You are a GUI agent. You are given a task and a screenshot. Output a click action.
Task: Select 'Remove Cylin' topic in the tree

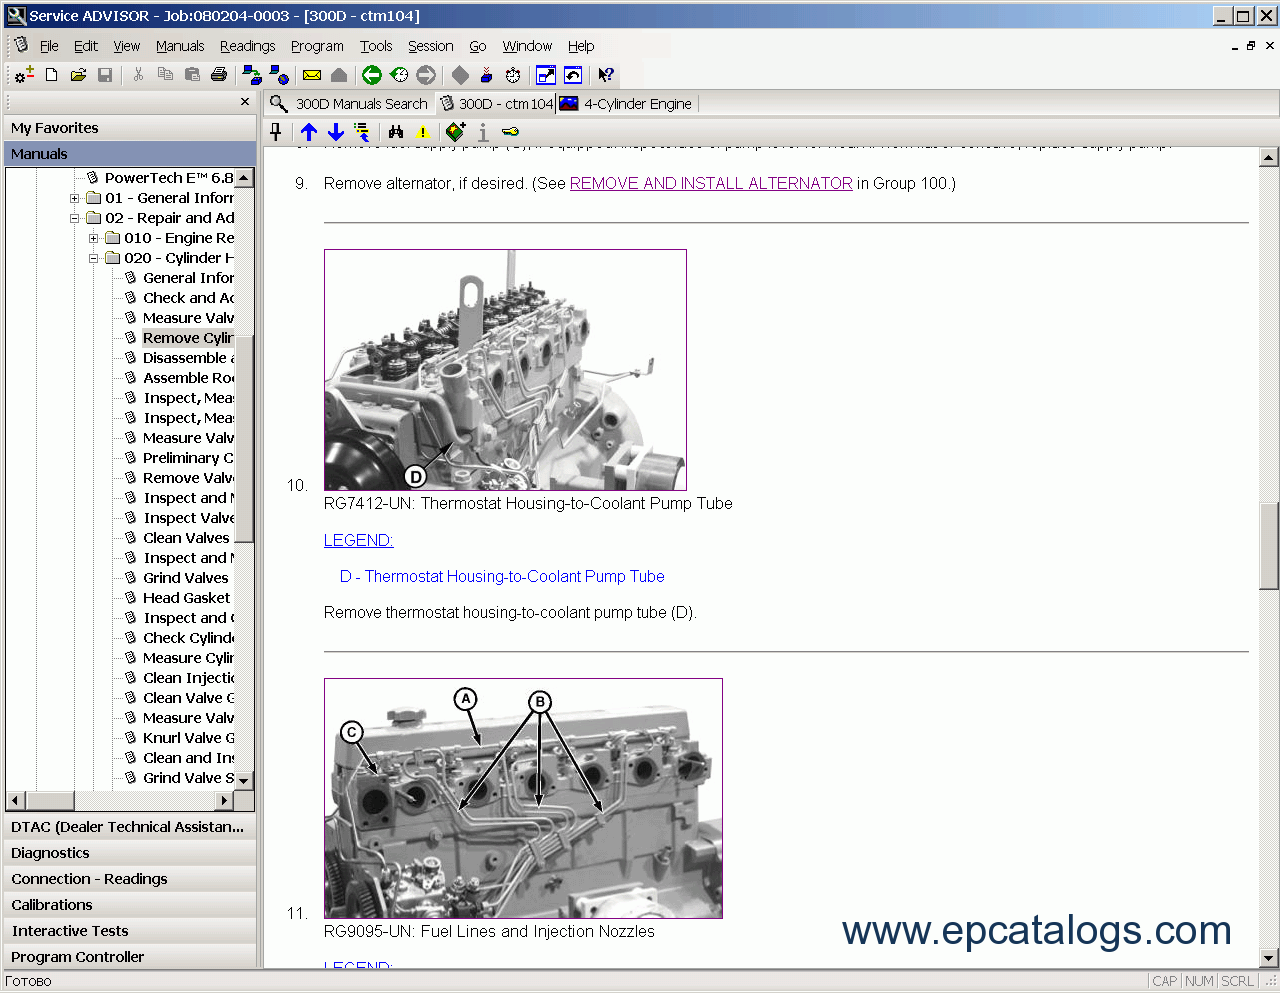[x=187, y=338]
